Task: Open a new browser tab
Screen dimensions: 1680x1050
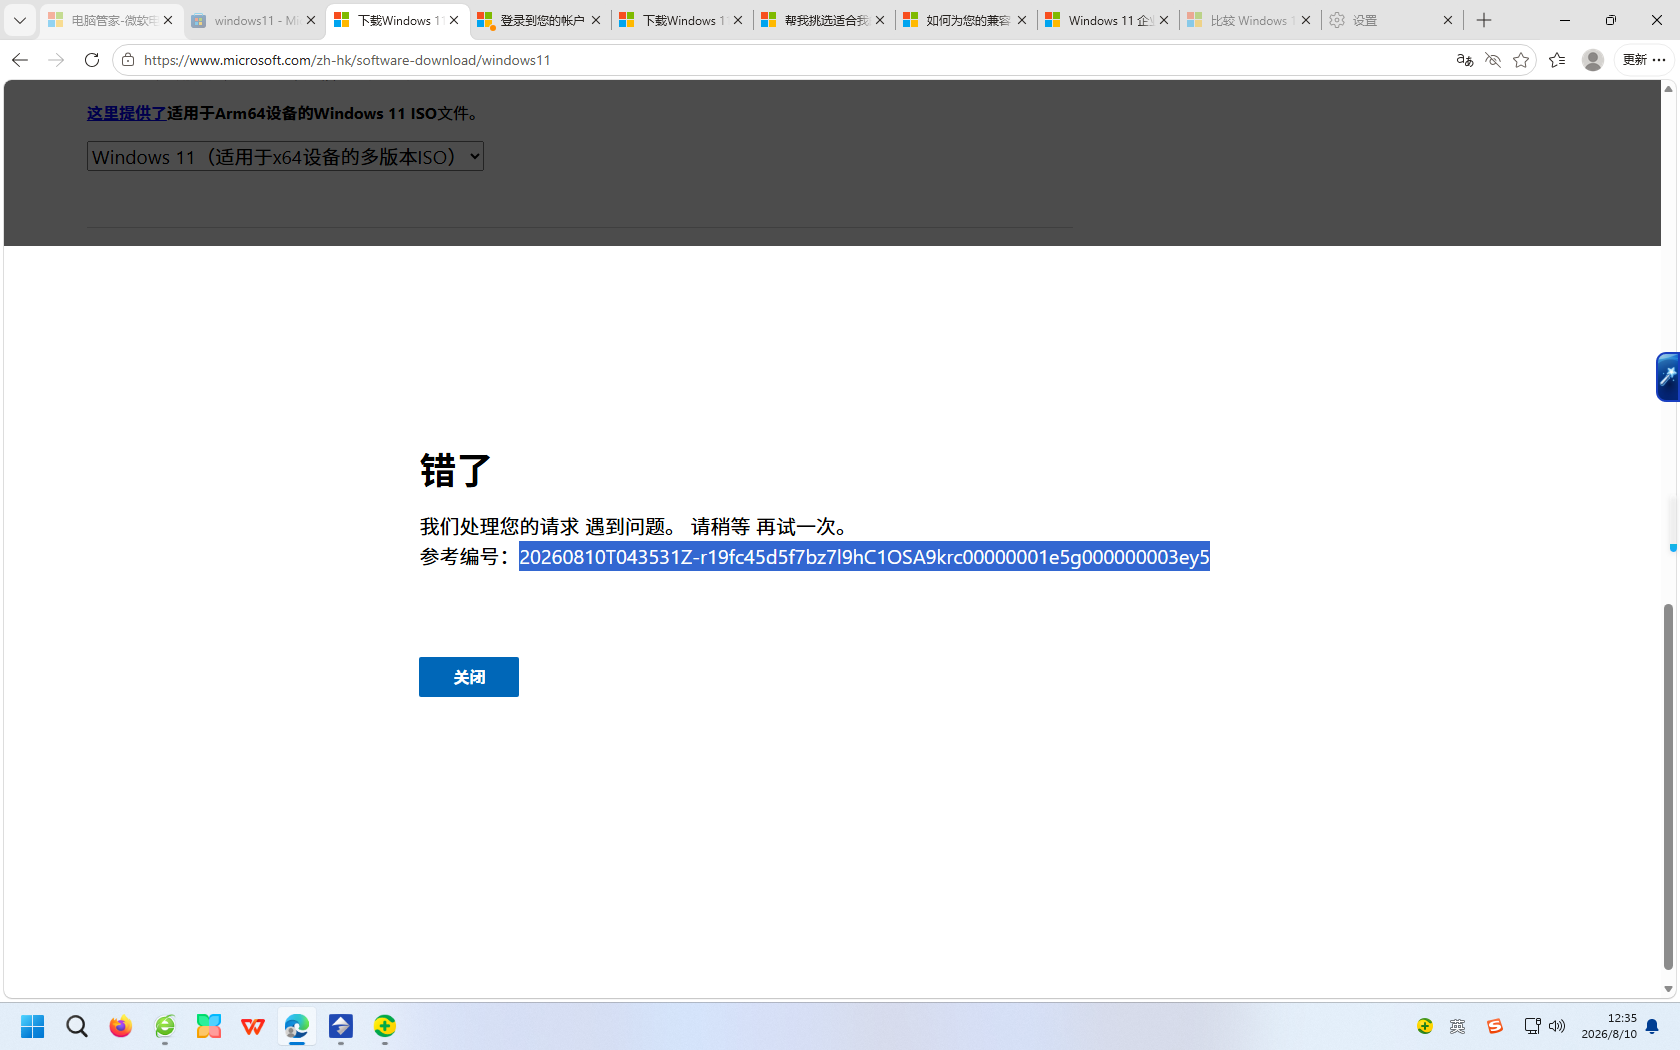Action: click(1484, 20)
